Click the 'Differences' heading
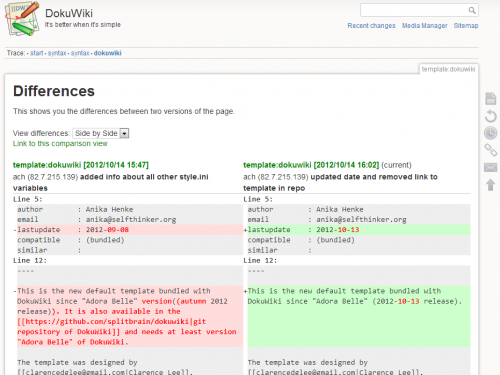 [x=54, y=91]
